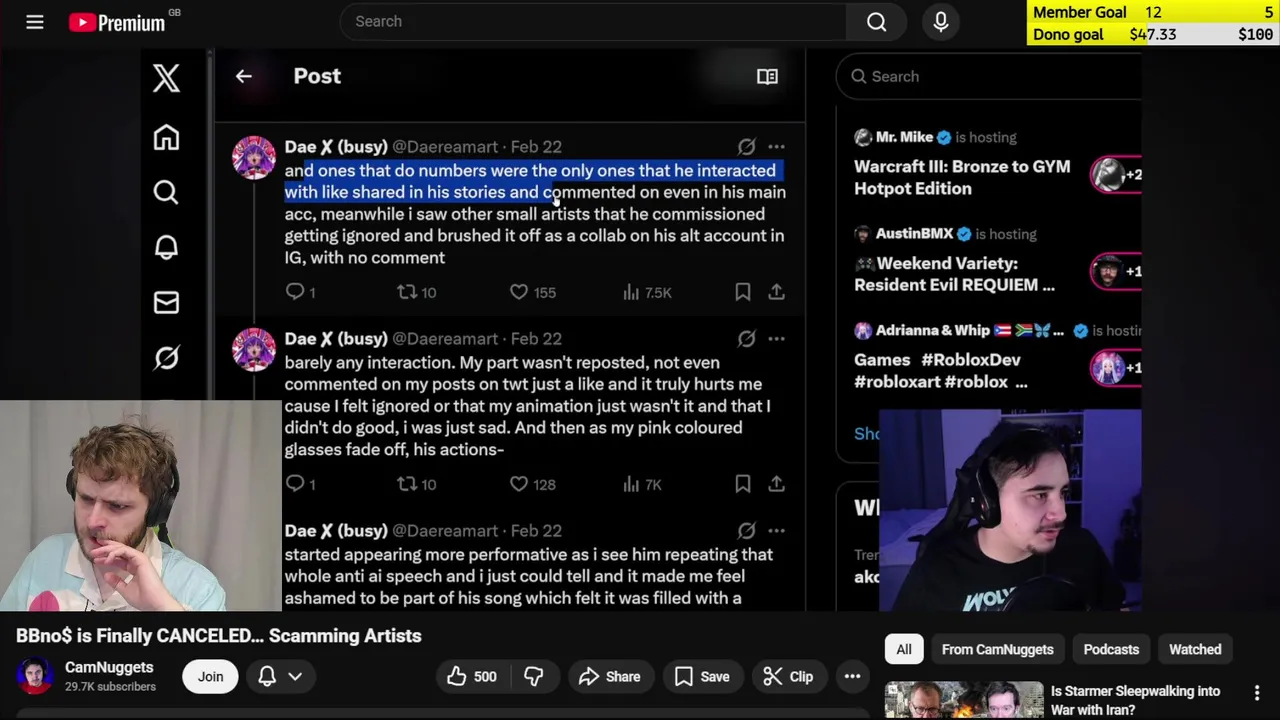
Task: Click the Join membership button
Action: (210, 676)
